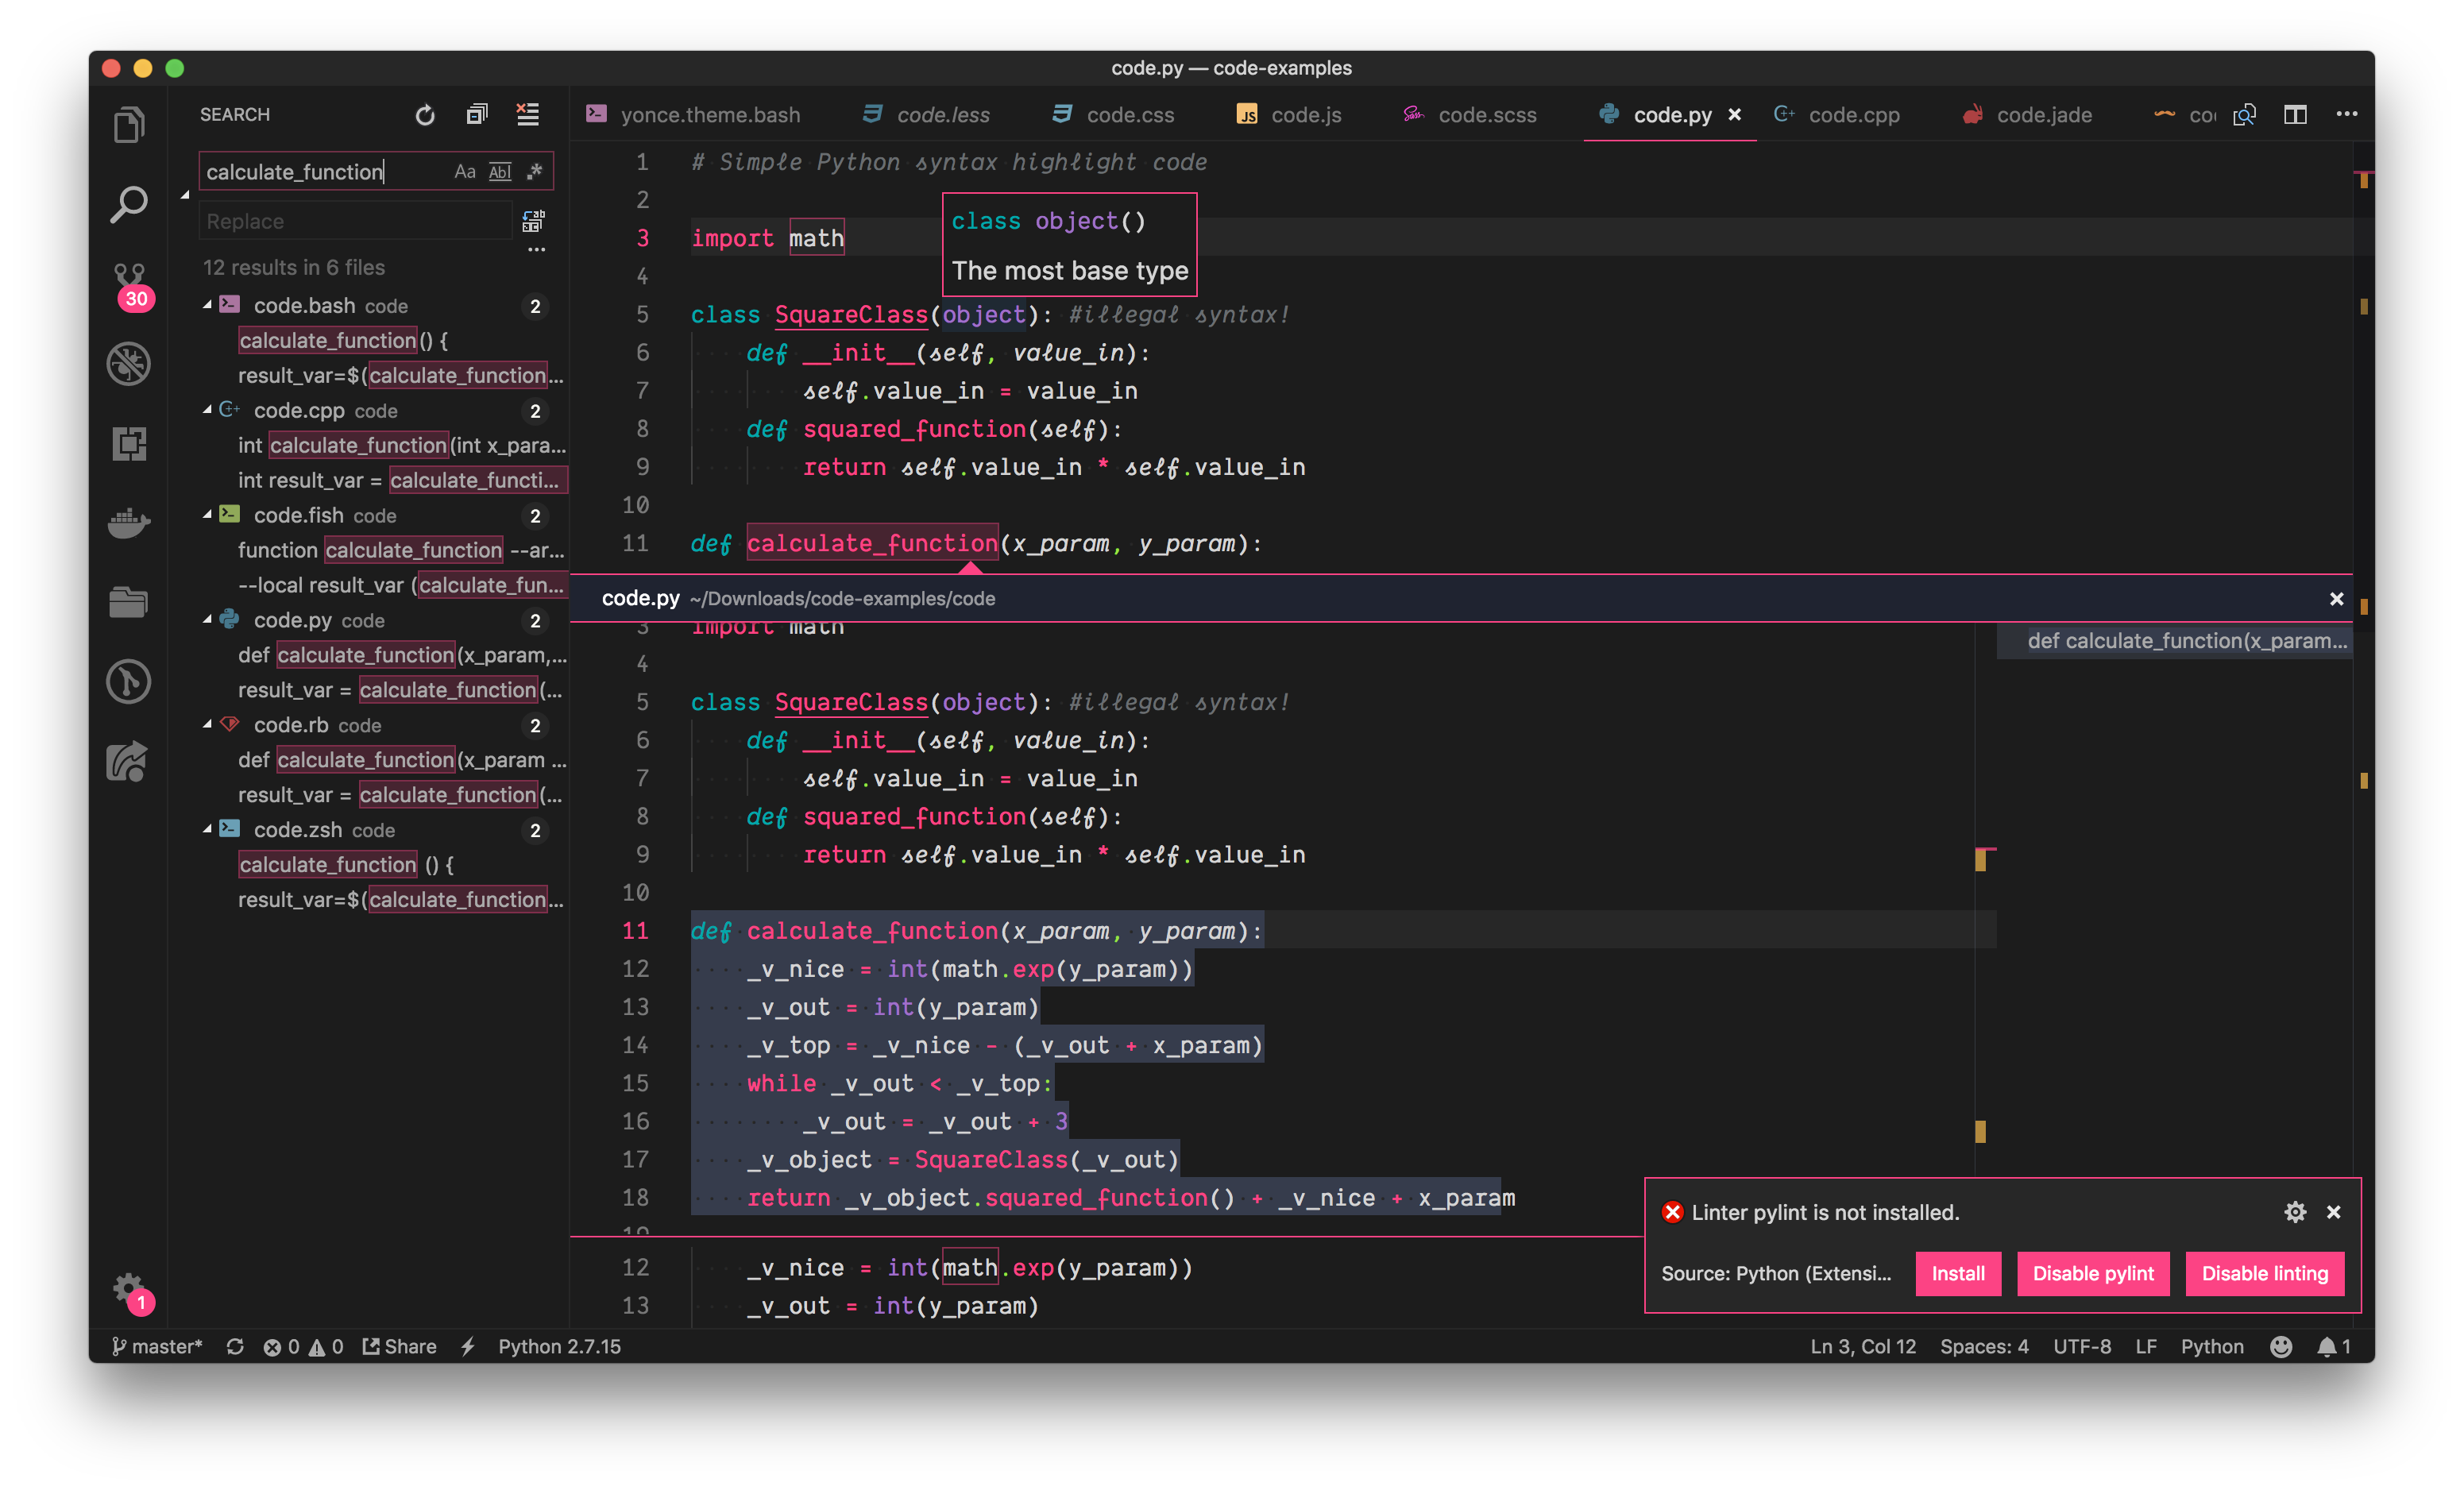
Task: Toggle Use Regular Expression in search
Action: (x=535, y=172)
